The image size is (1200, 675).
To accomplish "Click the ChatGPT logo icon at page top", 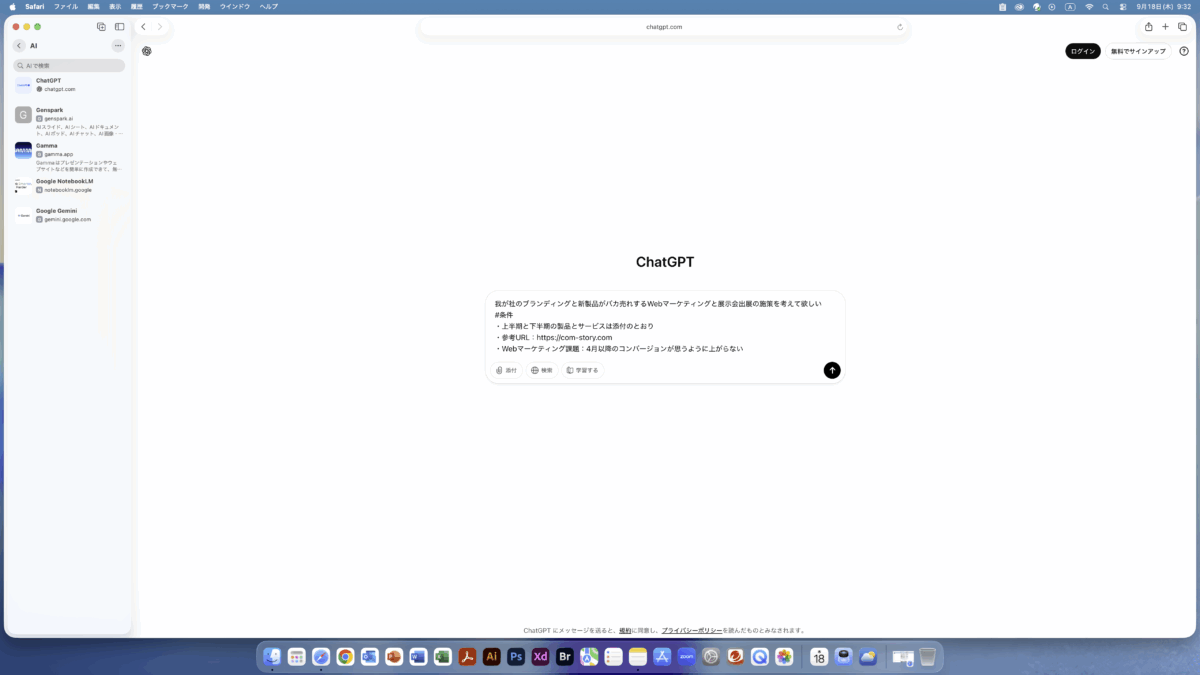I will pos(146,51).
